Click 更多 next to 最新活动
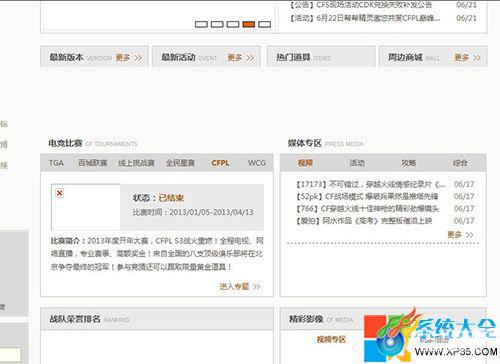 pos(241,58)
